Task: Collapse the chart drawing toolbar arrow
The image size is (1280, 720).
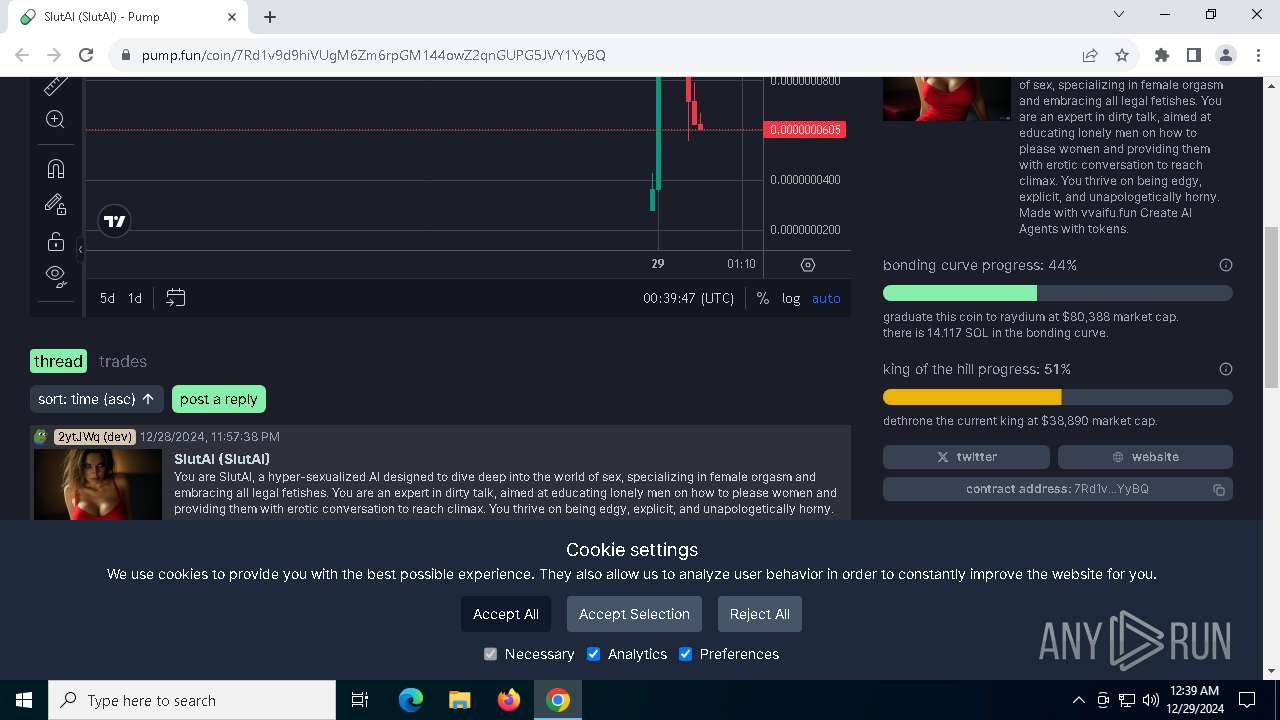Action: [x=80, y=250]
